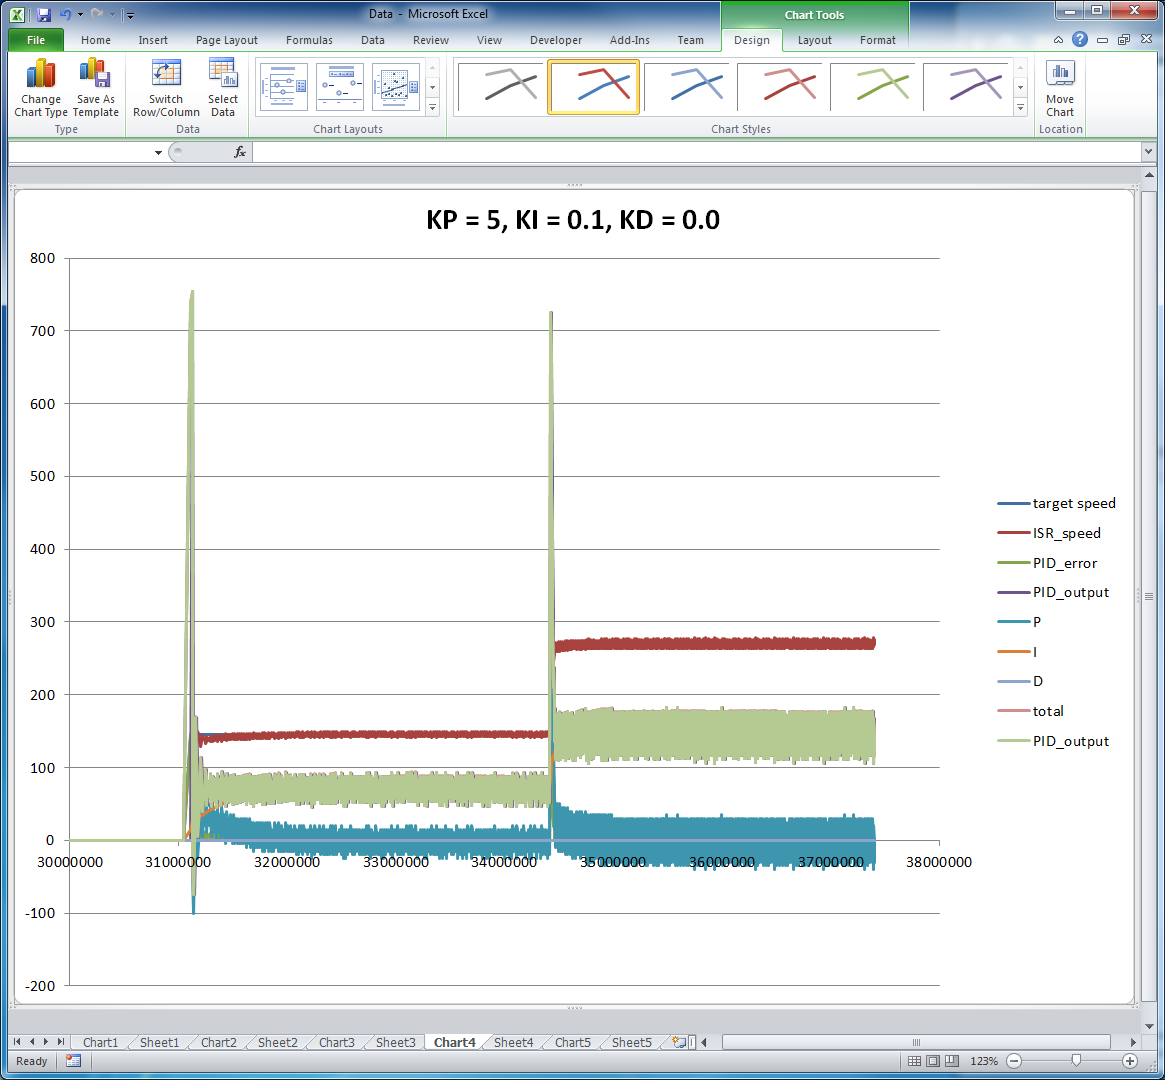The height and width of the screenshot is (1080, 1165).
Task: Apply the red chart style
Action: [x=780, y=88]
